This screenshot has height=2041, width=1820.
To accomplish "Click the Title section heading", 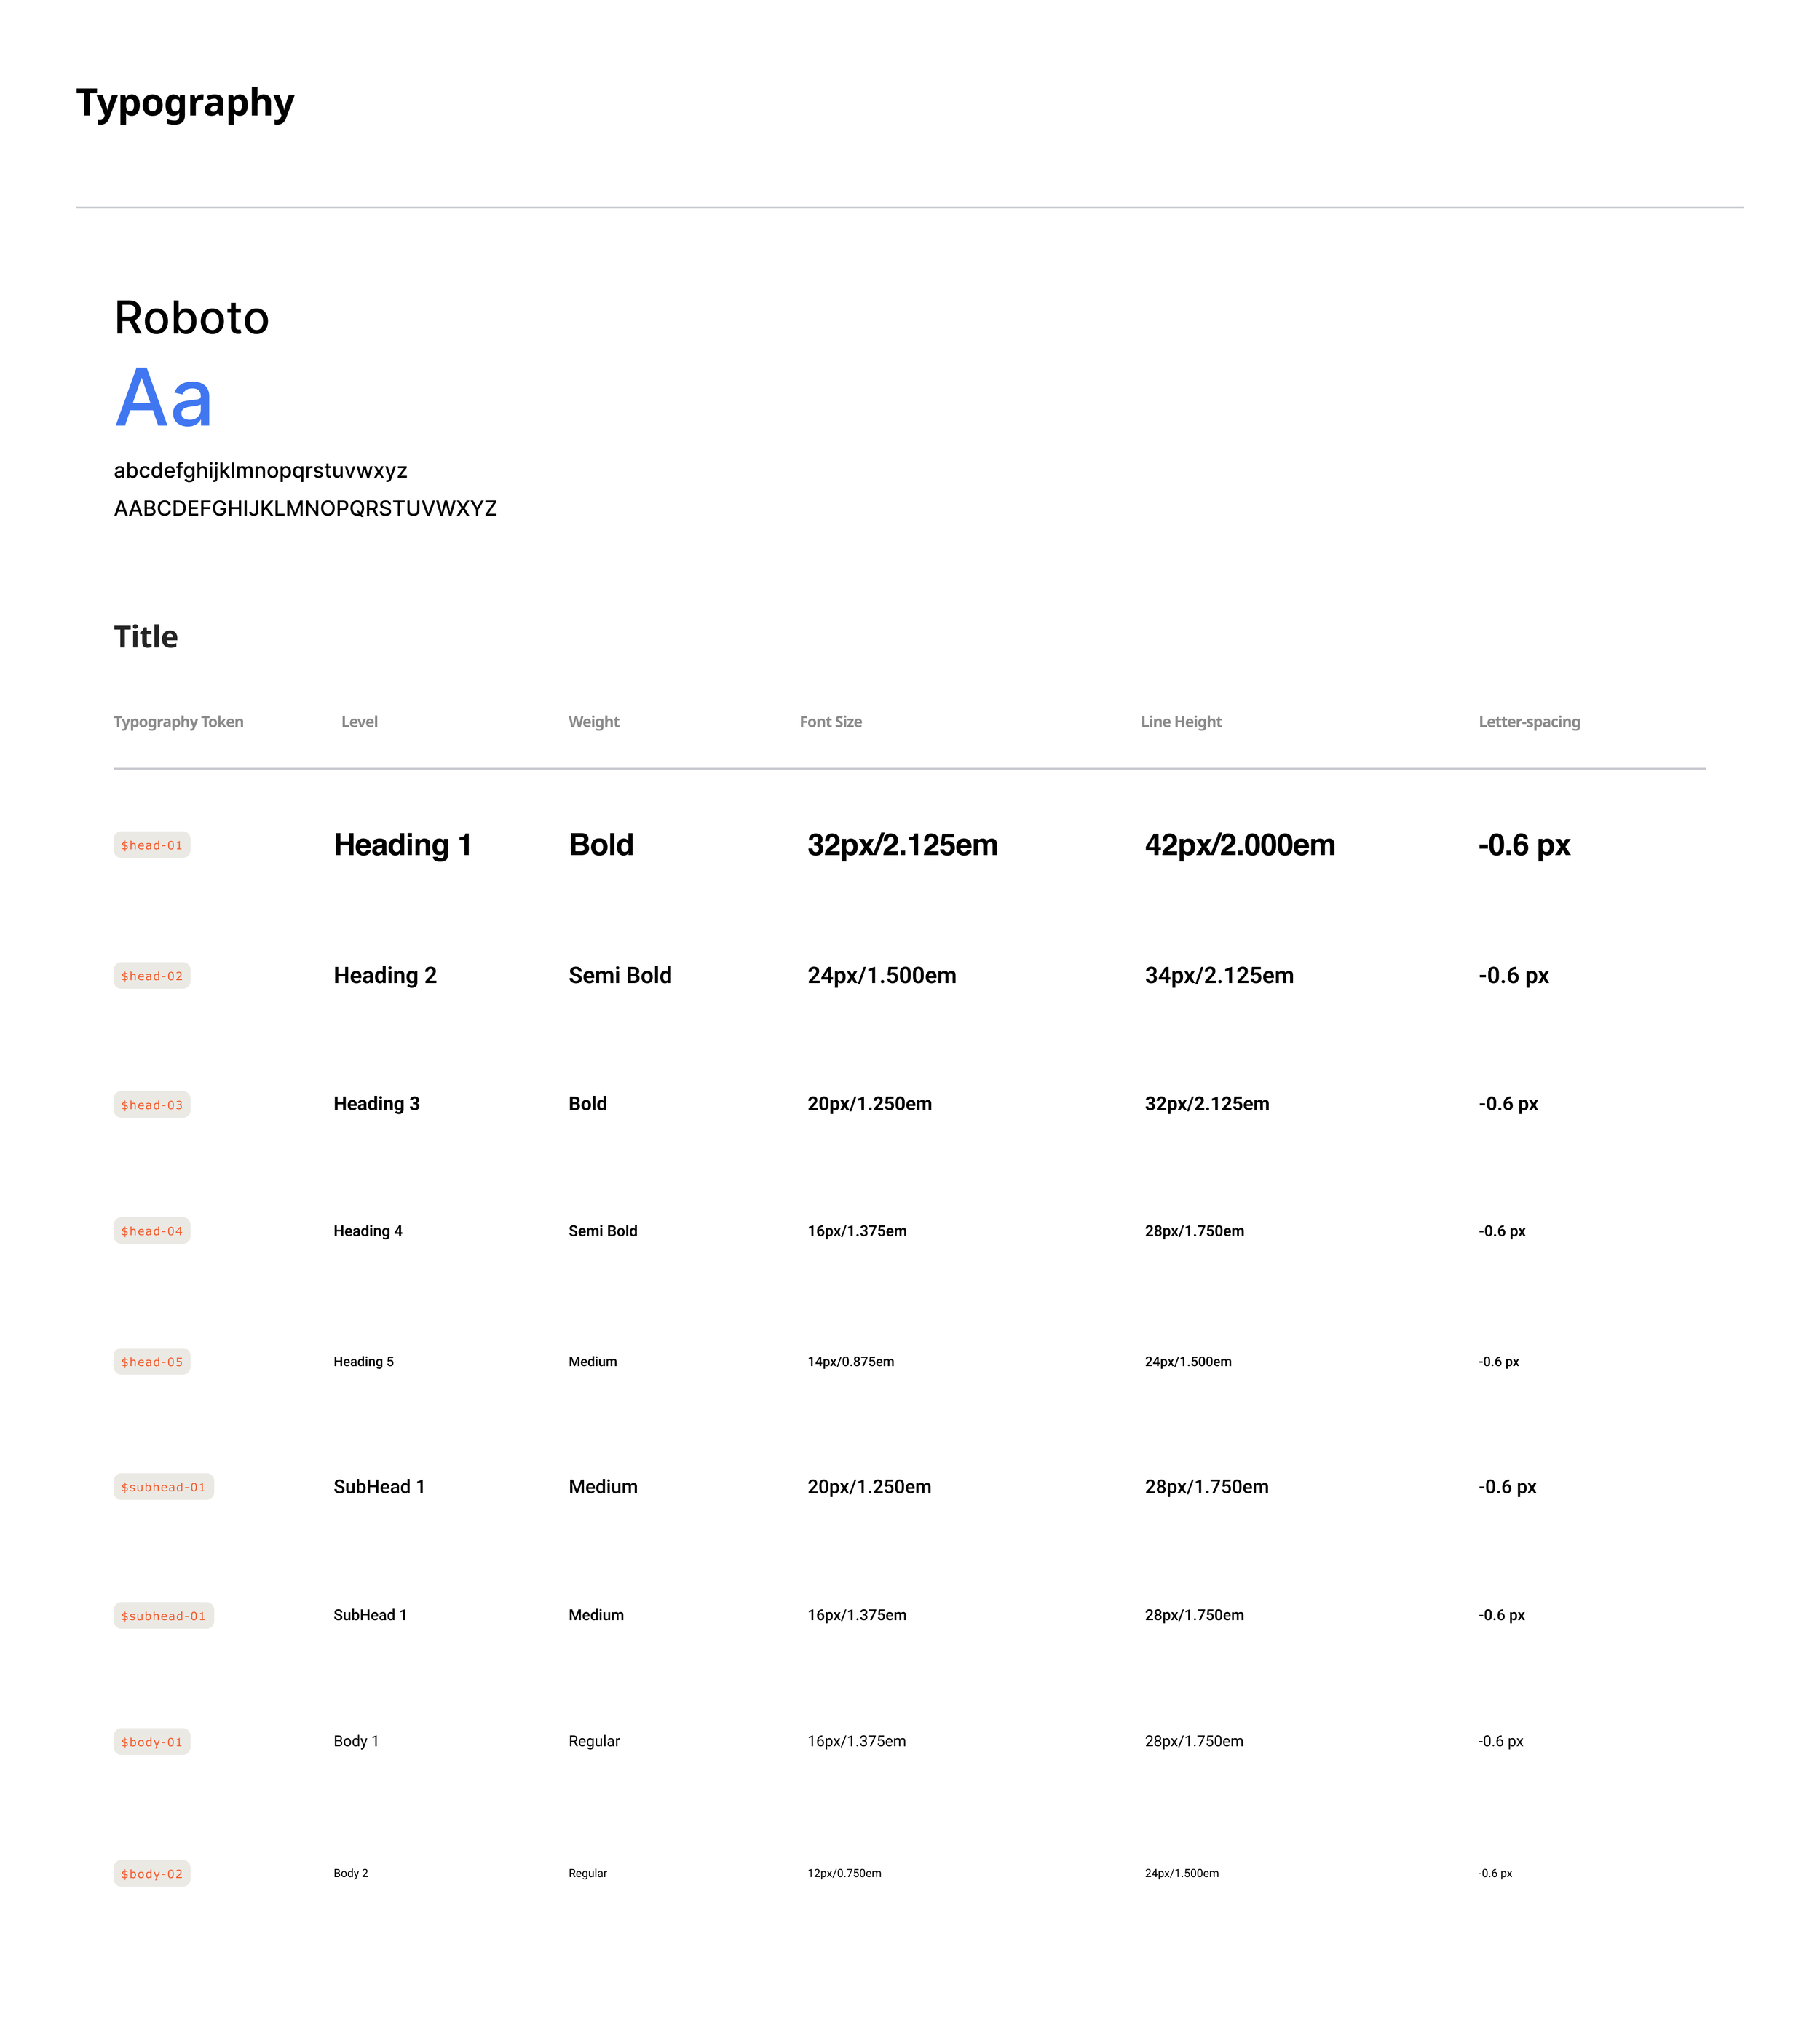I will (146, 637).
